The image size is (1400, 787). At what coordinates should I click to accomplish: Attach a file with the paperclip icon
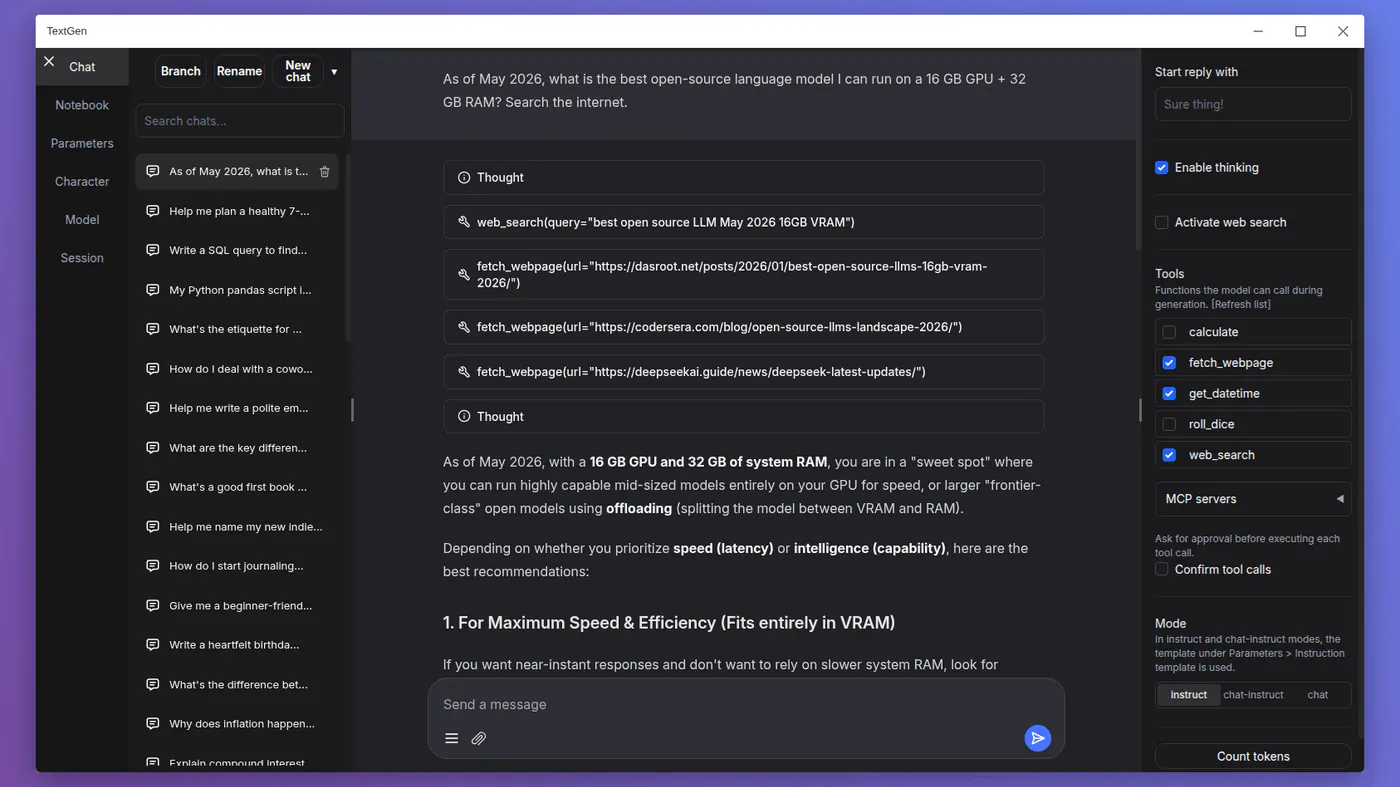pos(479,738)
